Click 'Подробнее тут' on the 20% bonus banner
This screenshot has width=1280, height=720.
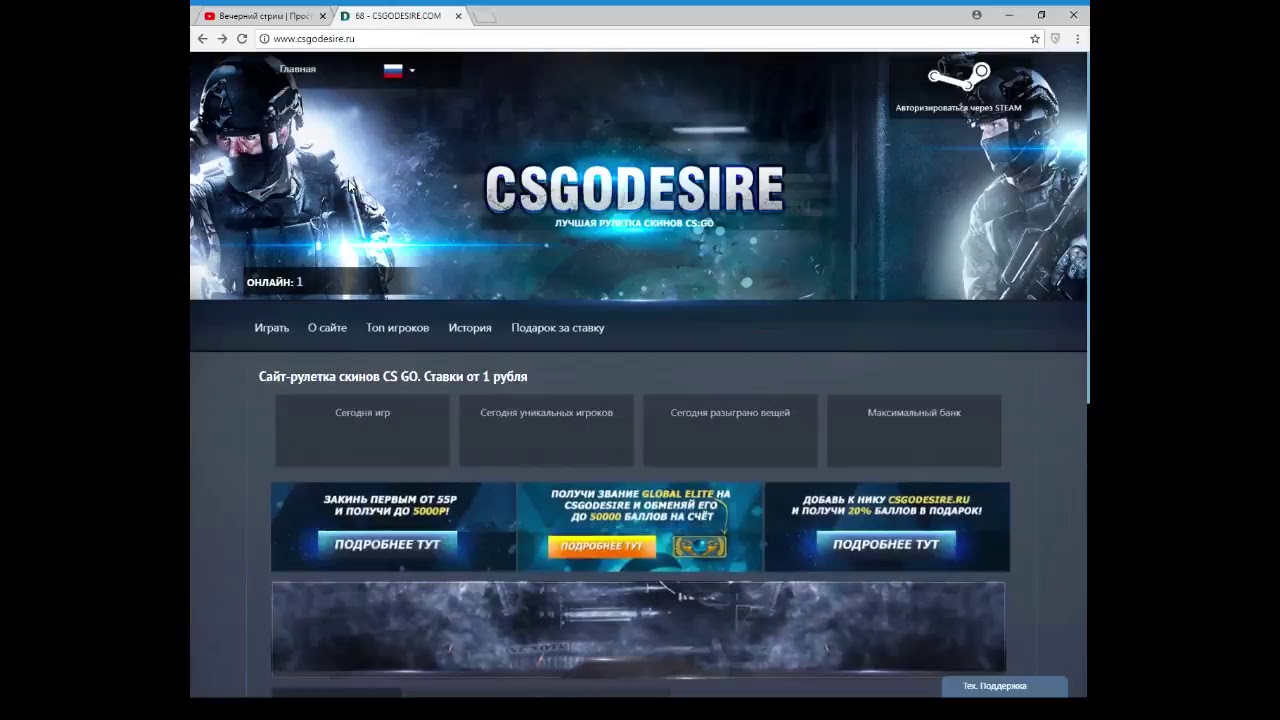coord(886,544)
